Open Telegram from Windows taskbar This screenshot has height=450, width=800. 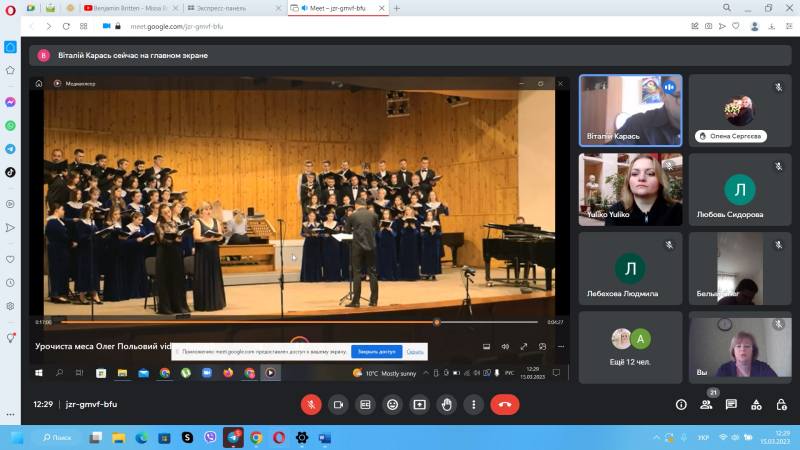pyautogui.click(x=233, y=438)
